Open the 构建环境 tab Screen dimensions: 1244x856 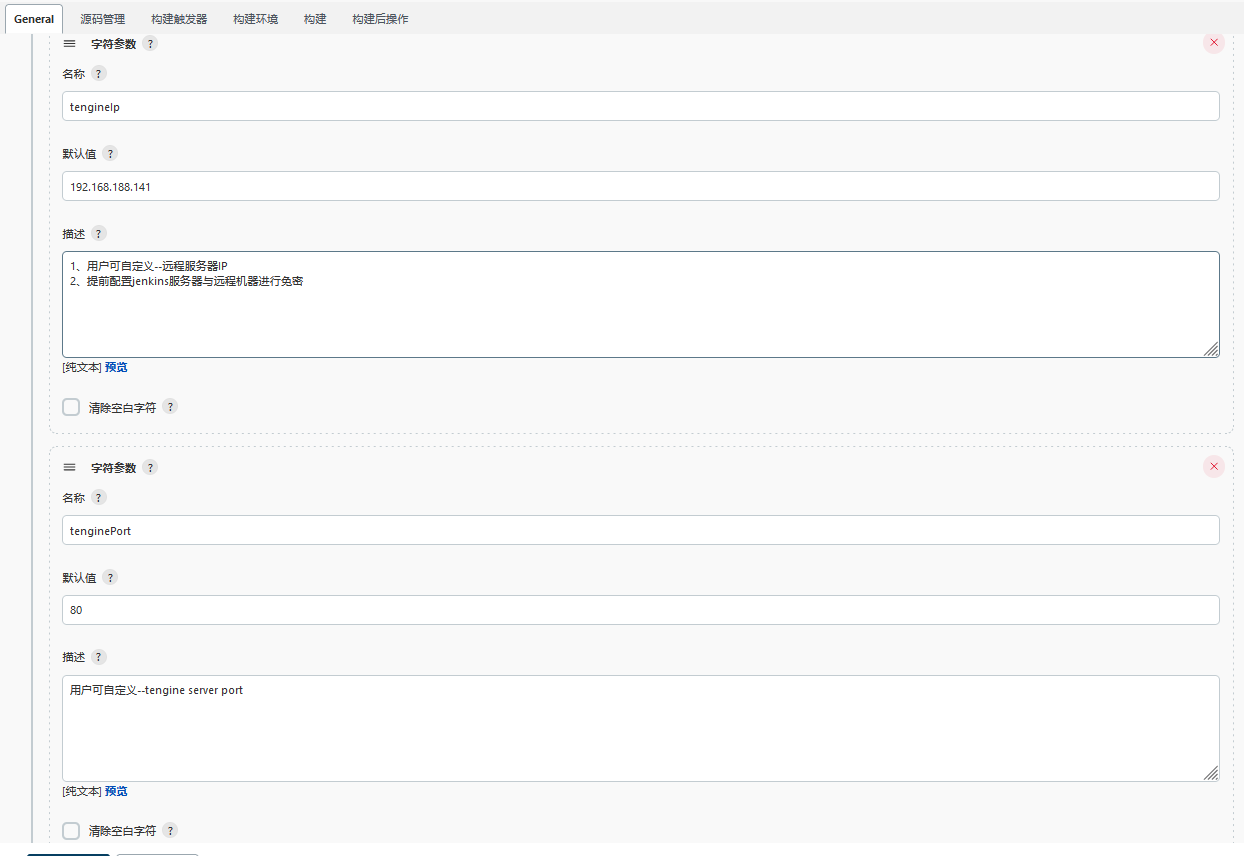coord(256,19)
